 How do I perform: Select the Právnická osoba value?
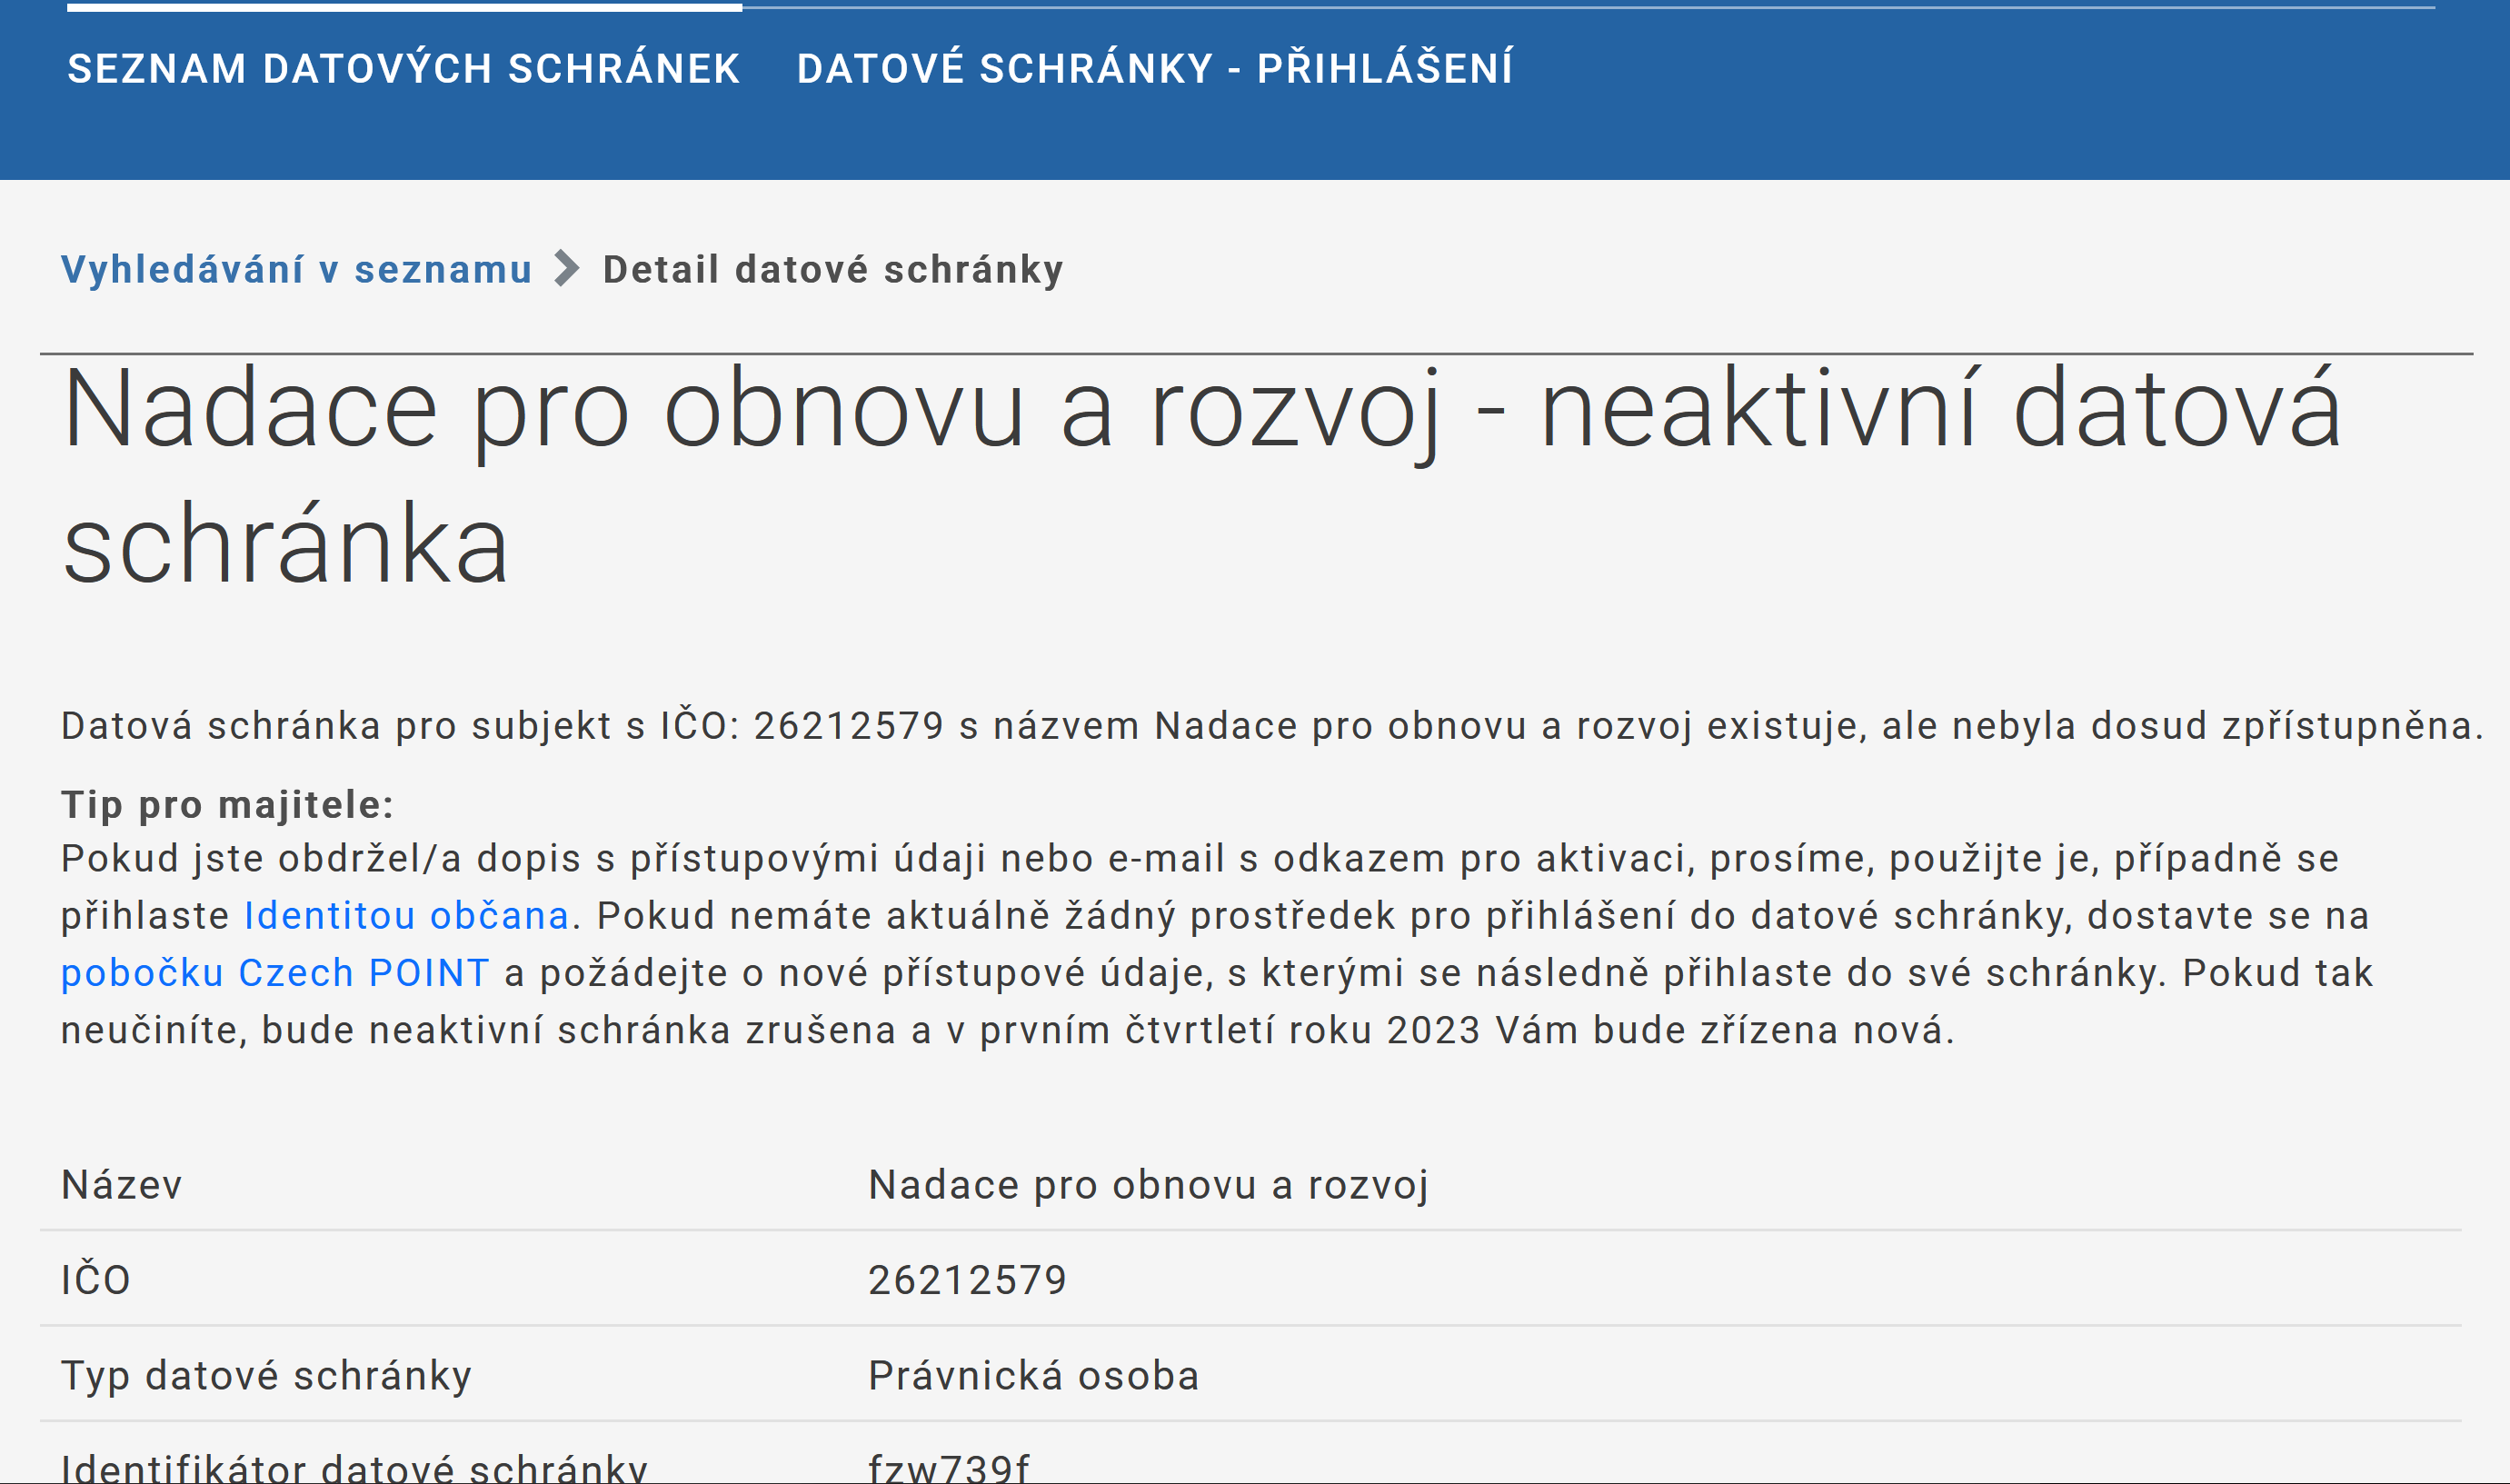click(1033, 1375)
